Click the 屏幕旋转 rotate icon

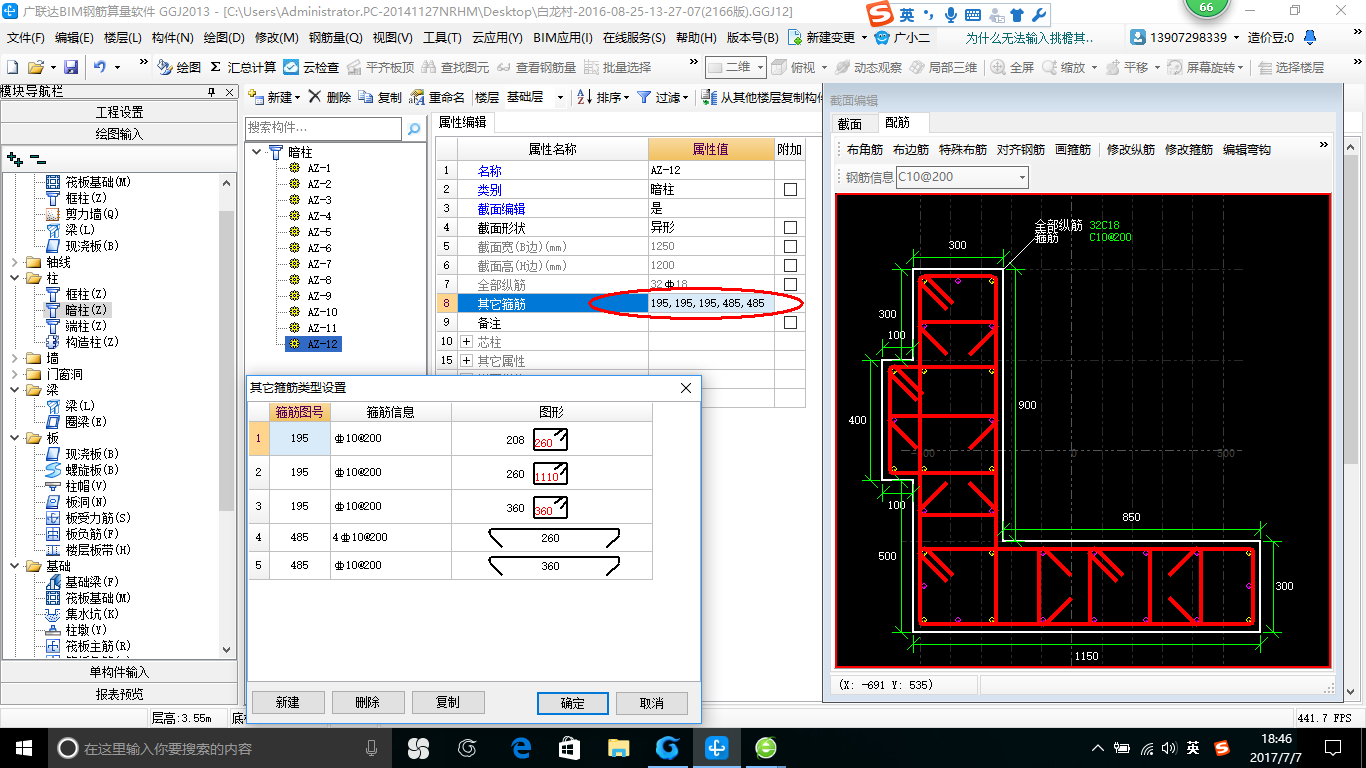point(1174,67)
